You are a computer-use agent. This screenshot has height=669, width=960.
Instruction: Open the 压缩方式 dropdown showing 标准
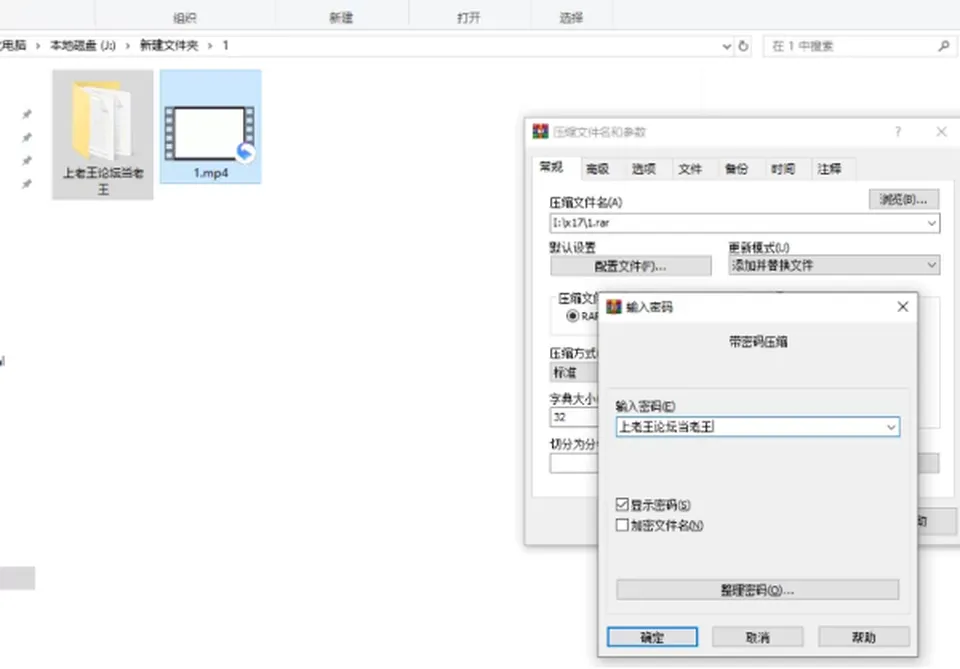click(x=574, y=372)
